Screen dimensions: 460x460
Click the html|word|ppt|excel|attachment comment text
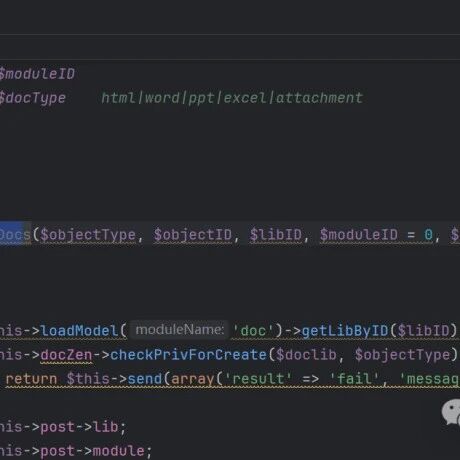pos(232,98)
